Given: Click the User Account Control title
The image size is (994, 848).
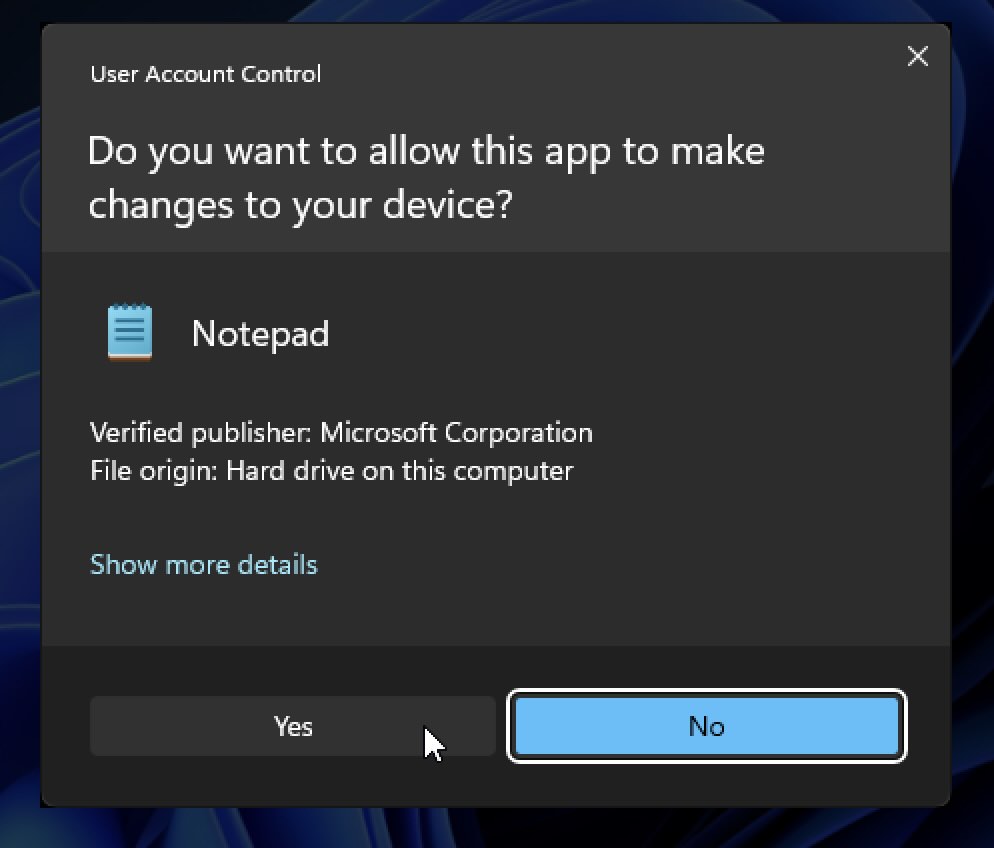Looking at the screenshot, I should 205,74.
